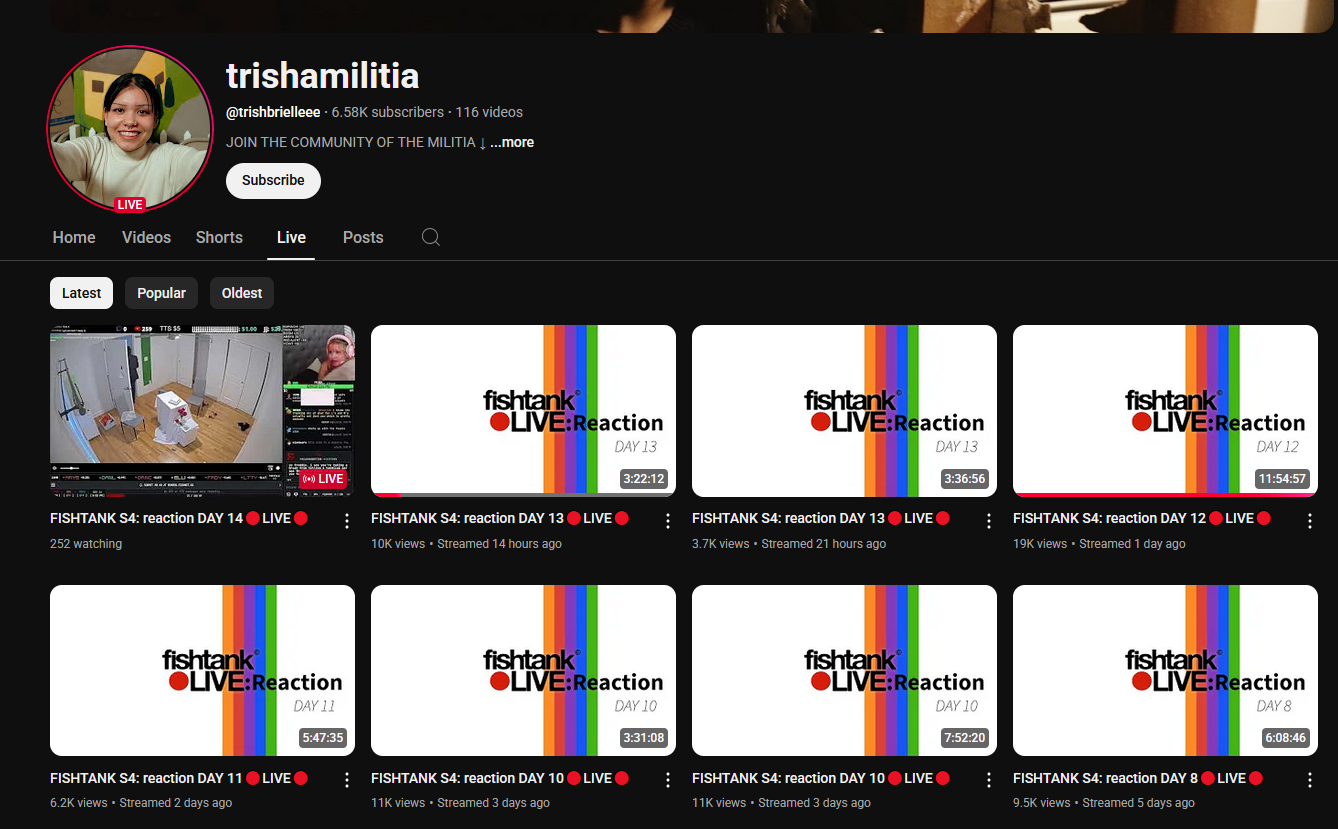The width and height of the screenshot is (1338, 829).
Task: Click '9.5K views • Streamed 5 days ago'
Action: pyautogui.click(x=1104, y=803)
